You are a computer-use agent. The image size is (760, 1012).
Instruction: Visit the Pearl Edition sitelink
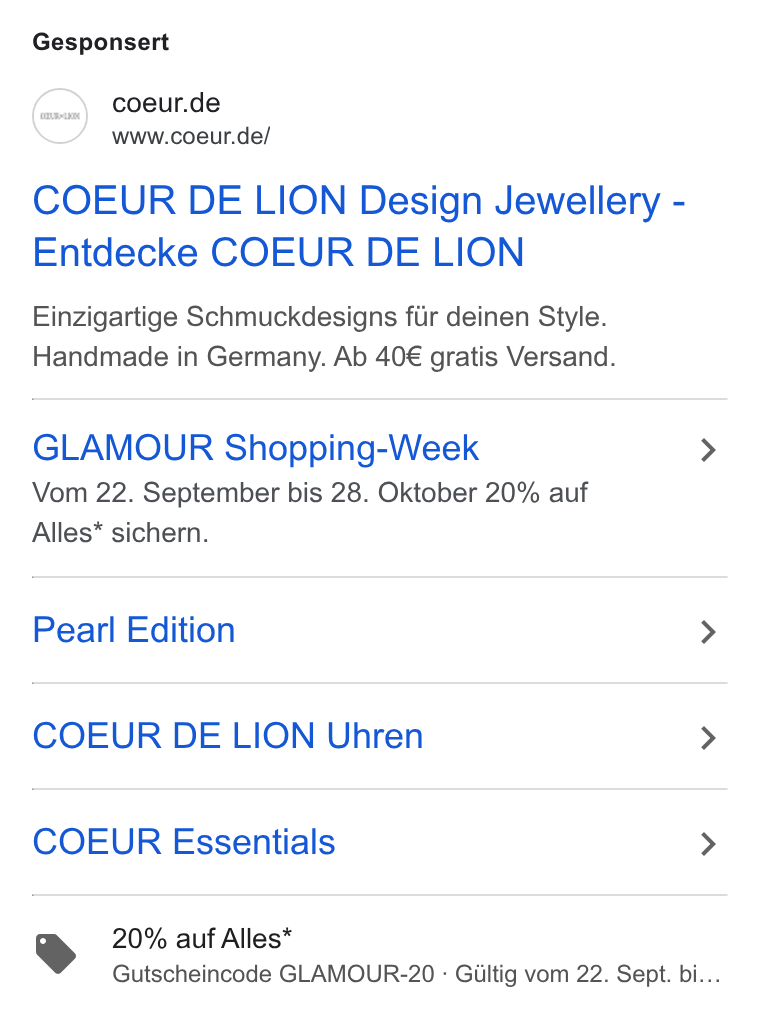(x=134, y=630)
